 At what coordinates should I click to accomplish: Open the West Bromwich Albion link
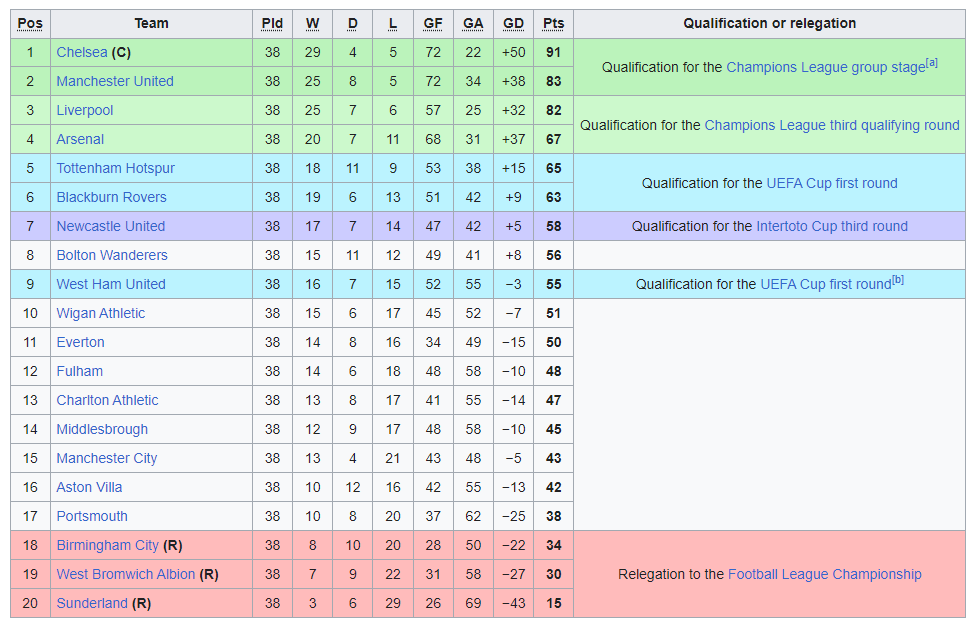pyautogui.click(x=126, y=574)
